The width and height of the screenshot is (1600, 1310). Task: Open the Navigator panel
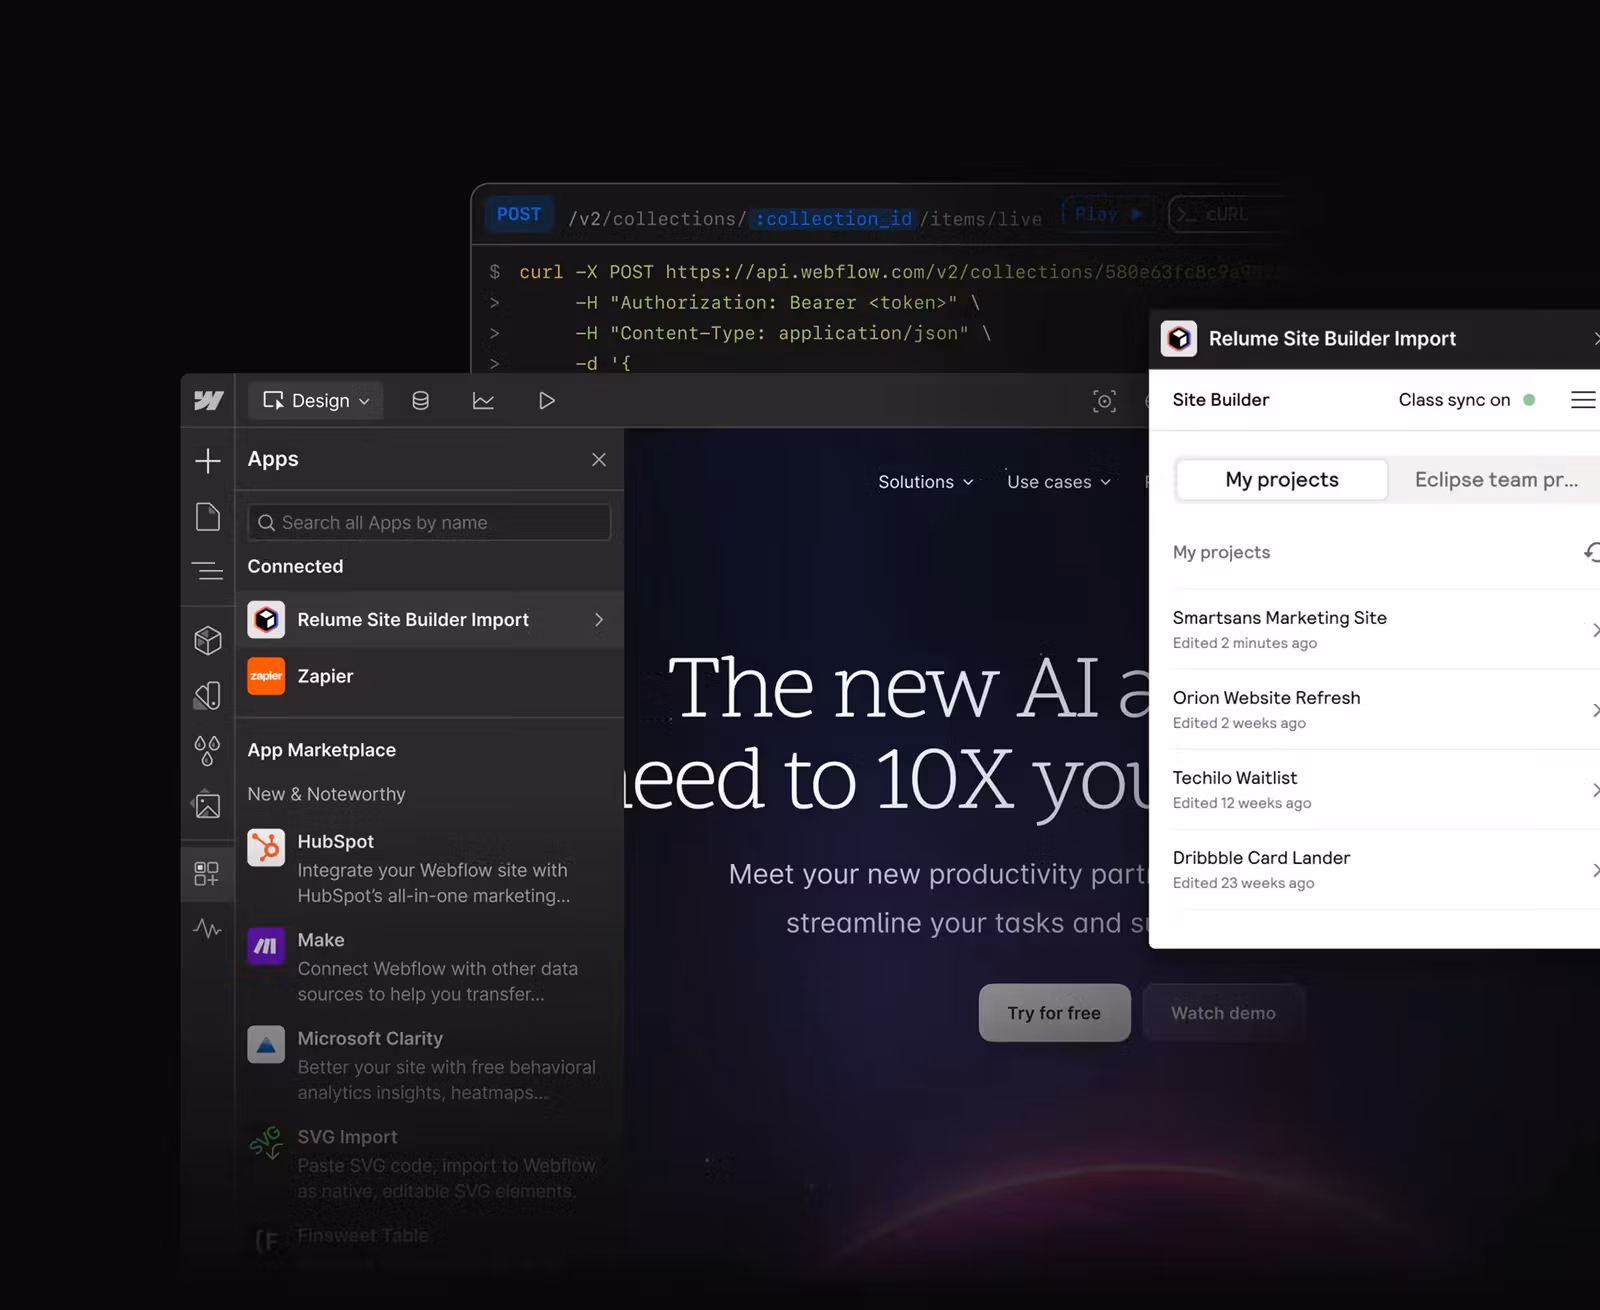(x=207, y=570)
